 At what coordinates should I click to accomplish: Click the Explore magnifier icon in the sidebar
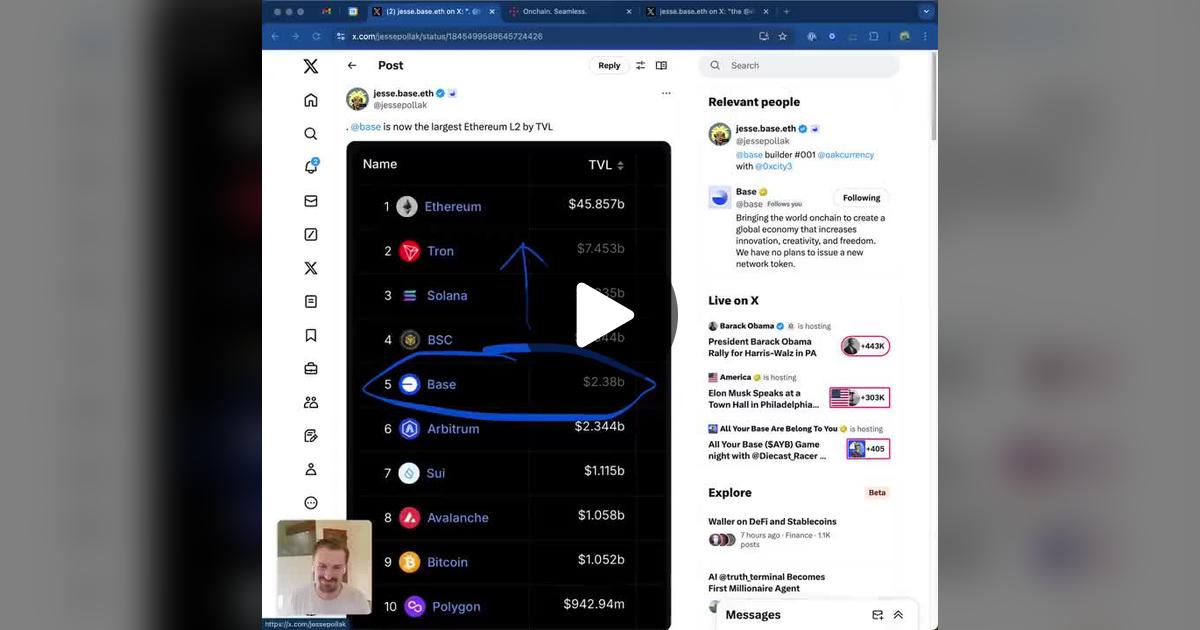311,134
